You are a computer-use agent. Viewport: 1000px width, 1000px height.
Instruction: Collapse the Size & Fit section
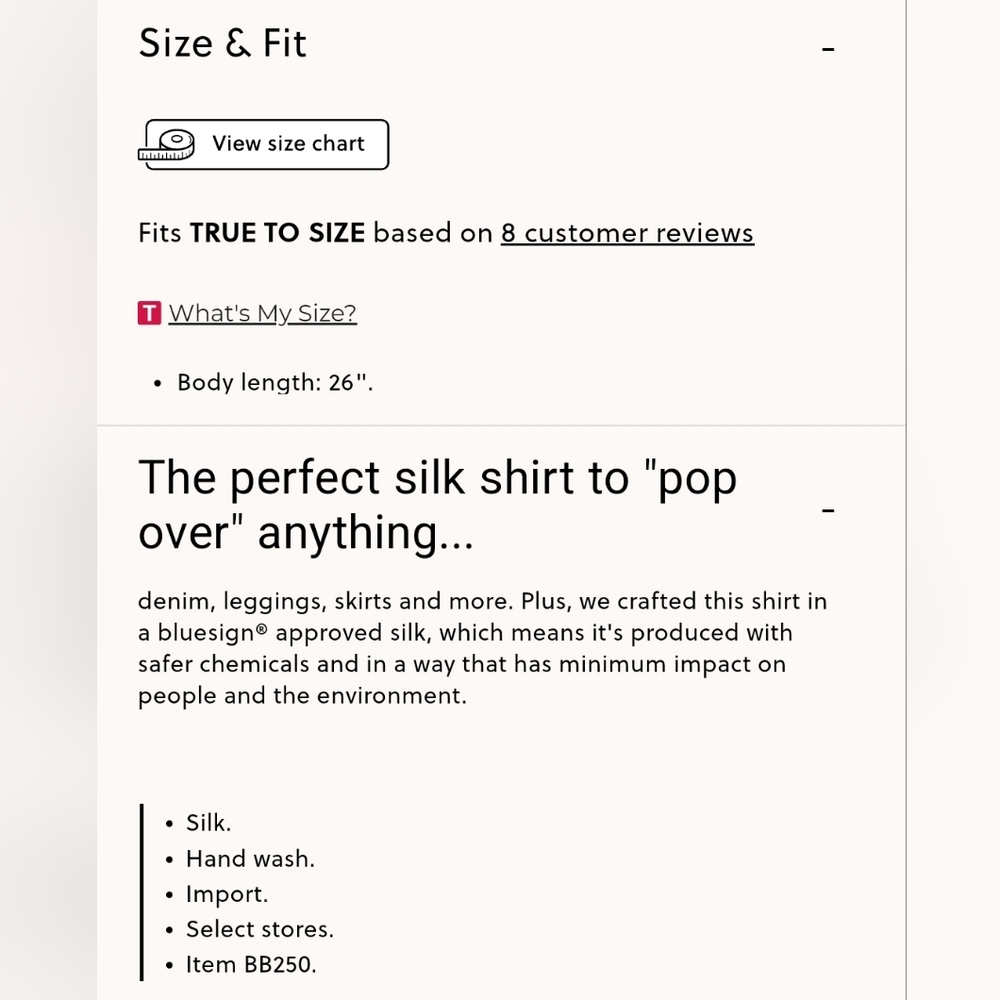(x=828, y=47)
